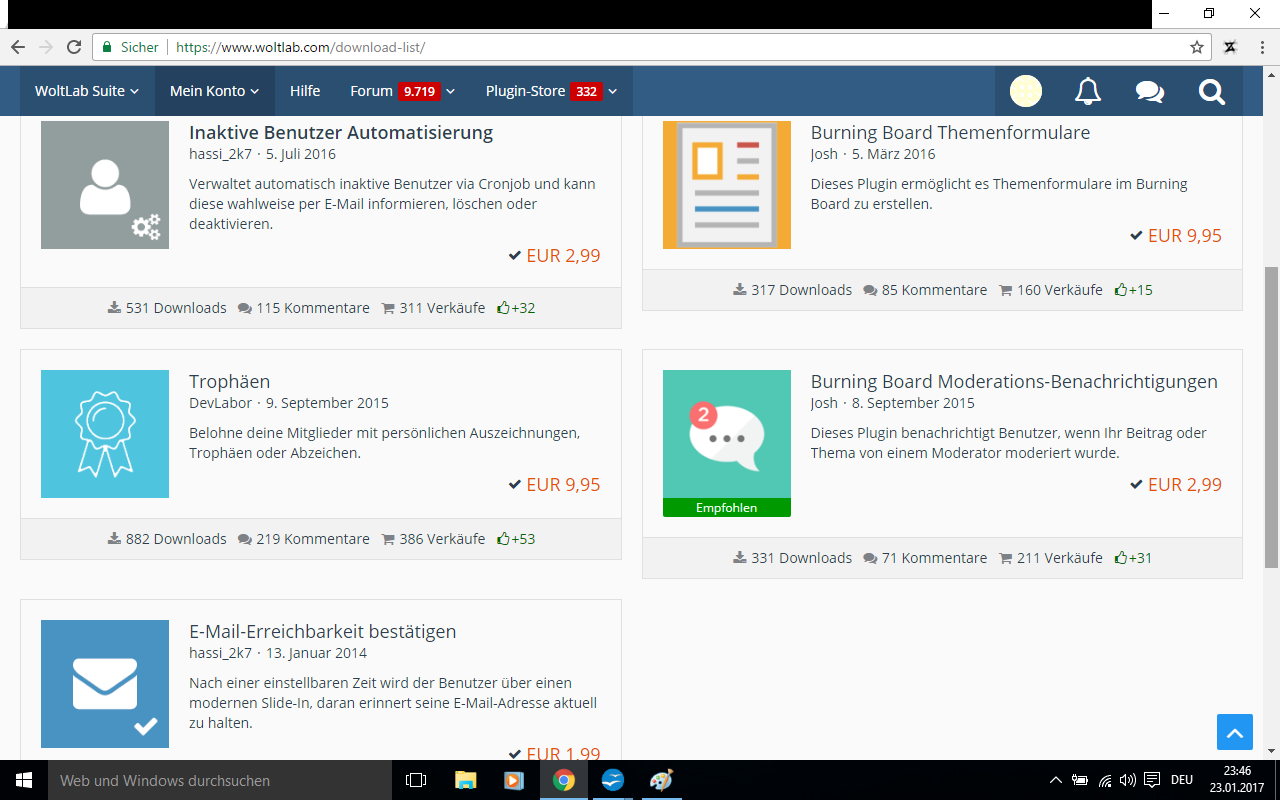This screenshot has width=1280, height=800.
Task: Open Chrome from the Windows taskbar
Action: coord(564,780)
